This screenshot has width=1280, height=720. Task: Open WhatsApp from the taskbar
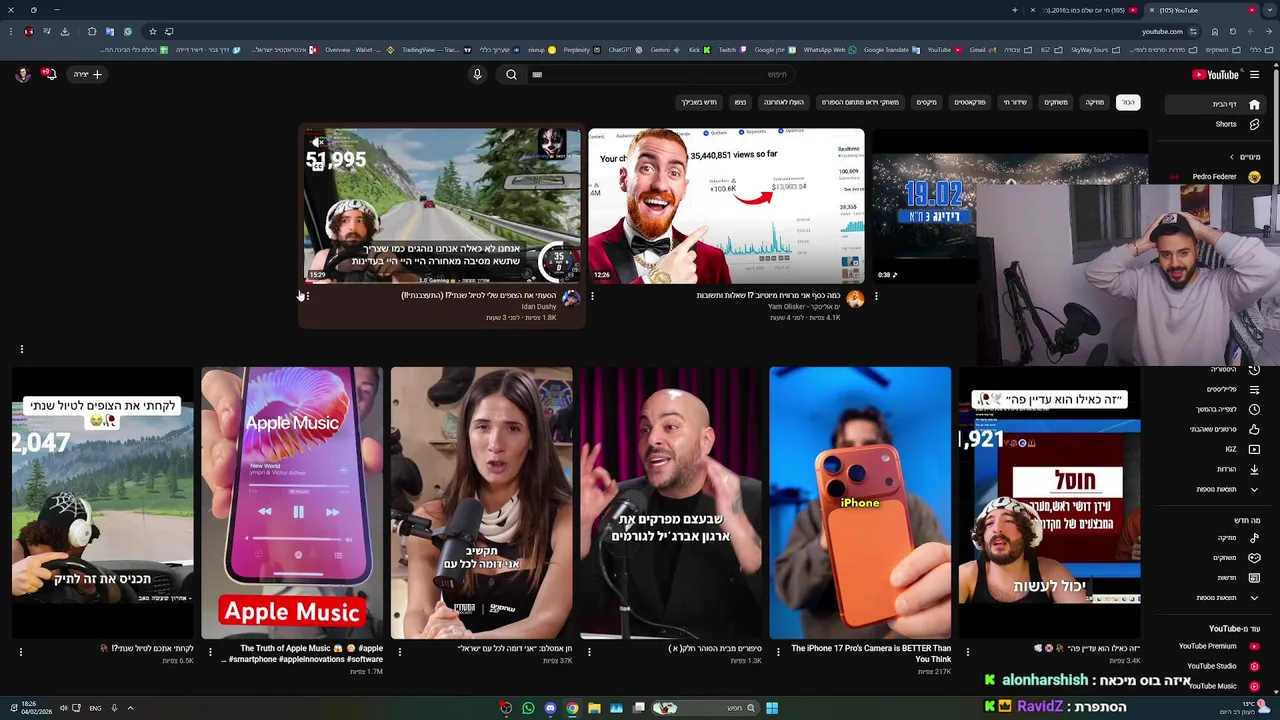pyautogui.click(x=528, y=708)
